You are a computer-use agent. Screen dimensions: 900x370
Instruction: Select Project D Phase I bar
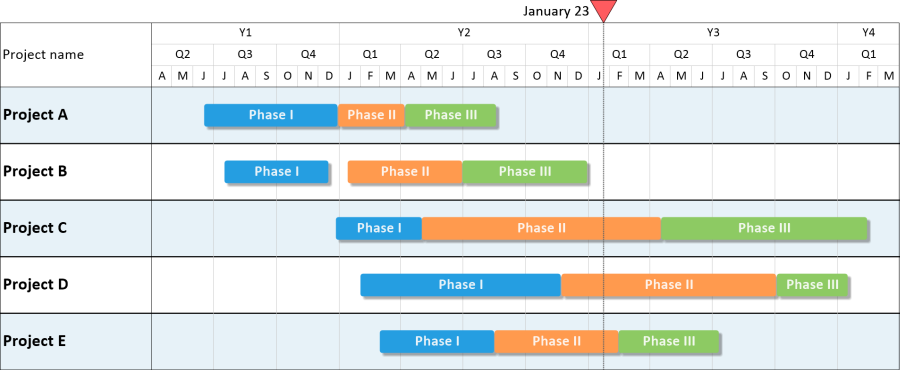pyautogui.click(x=460, y=285)
